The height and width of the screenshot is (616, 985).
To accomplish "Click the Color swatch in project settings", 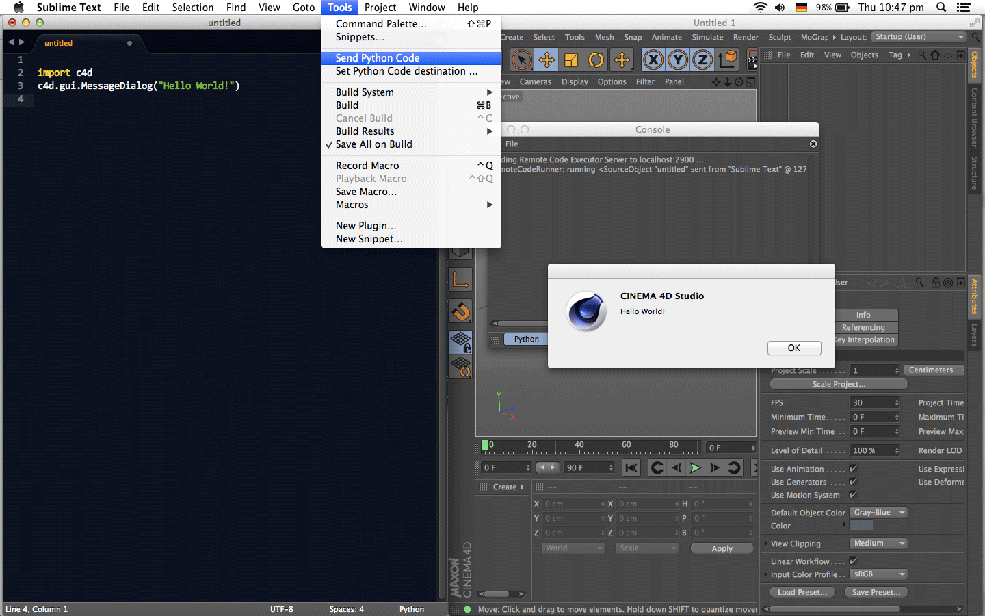I will [x=861, y=525].
